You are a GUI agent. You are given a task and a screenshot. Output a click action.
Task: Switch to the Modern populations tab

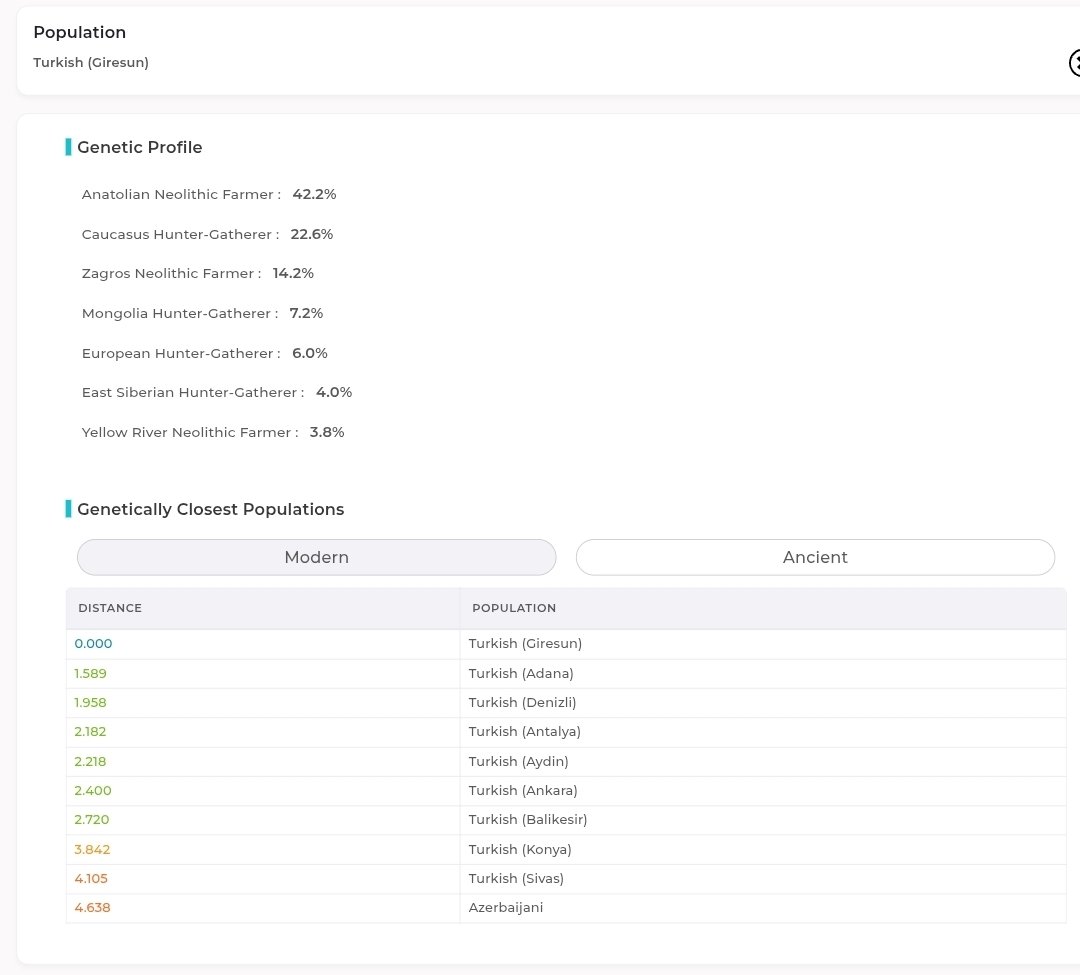point(316,557)
